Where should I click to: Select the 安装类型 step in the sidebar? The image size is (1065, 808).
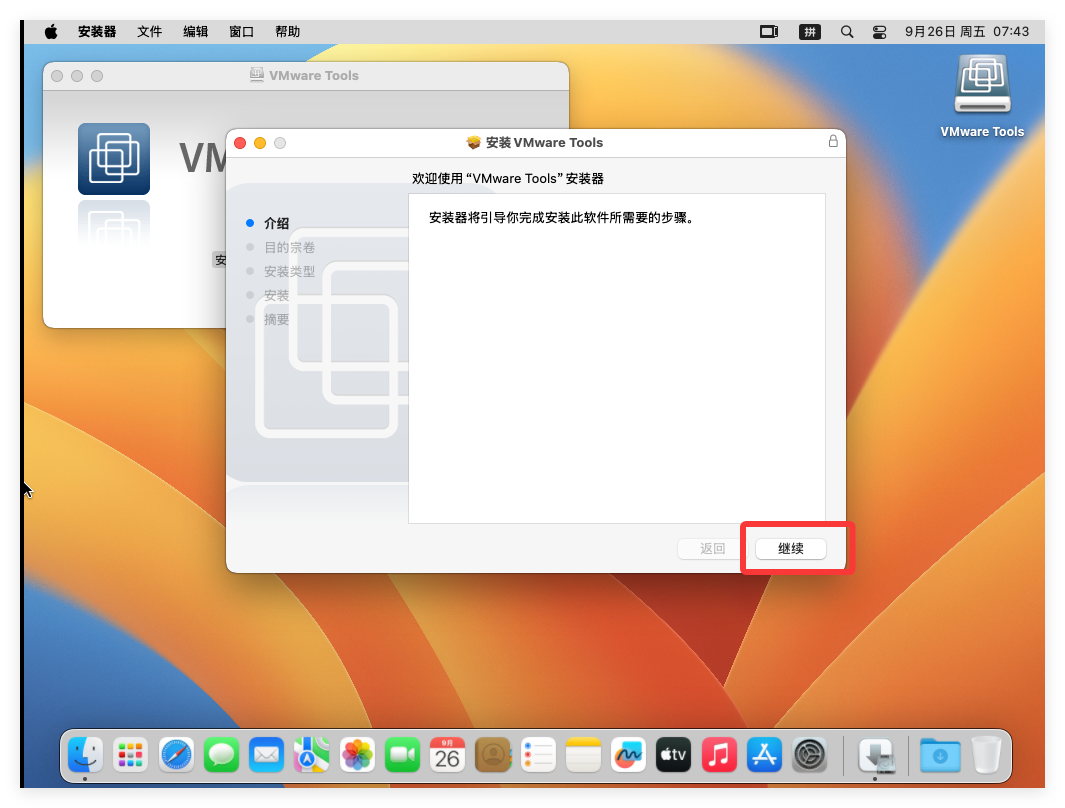point(289,272)
